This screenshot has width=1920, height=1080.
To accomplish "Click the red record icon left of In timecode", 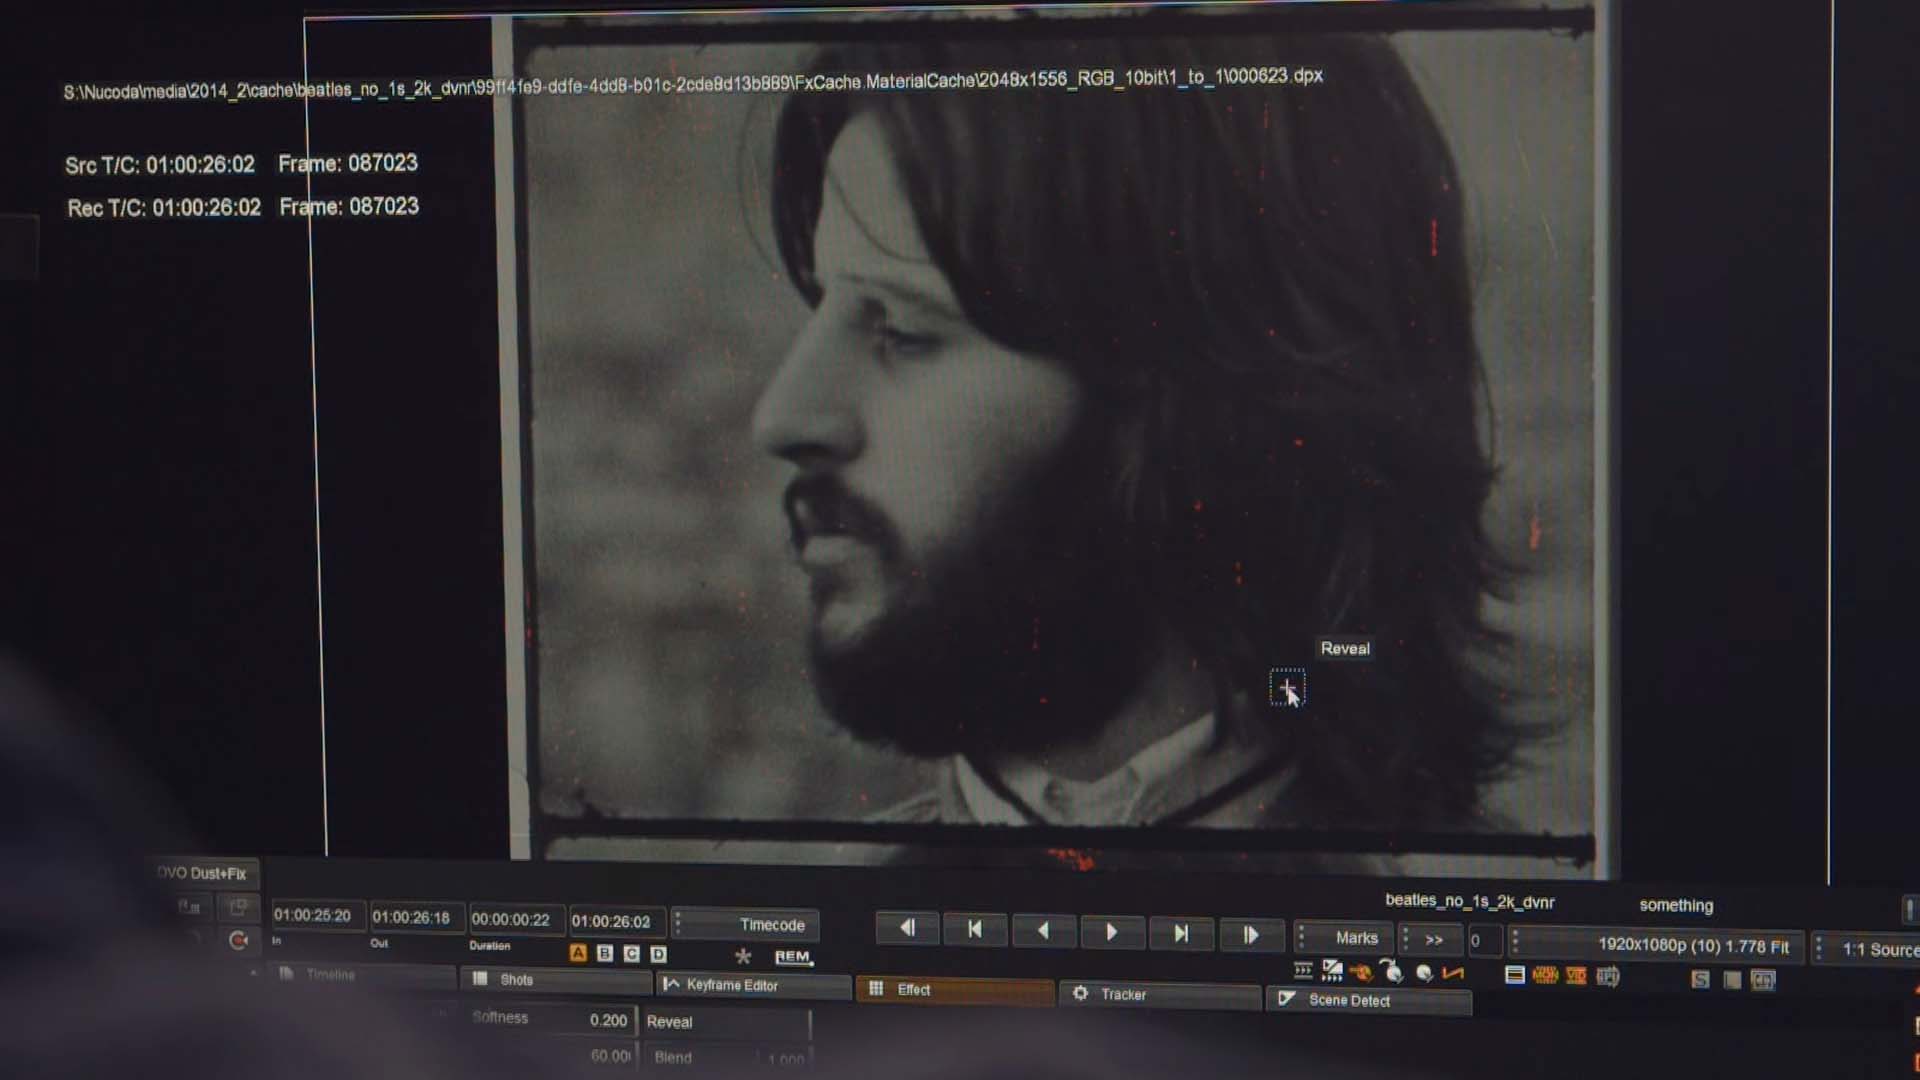I will click(238, 940).
